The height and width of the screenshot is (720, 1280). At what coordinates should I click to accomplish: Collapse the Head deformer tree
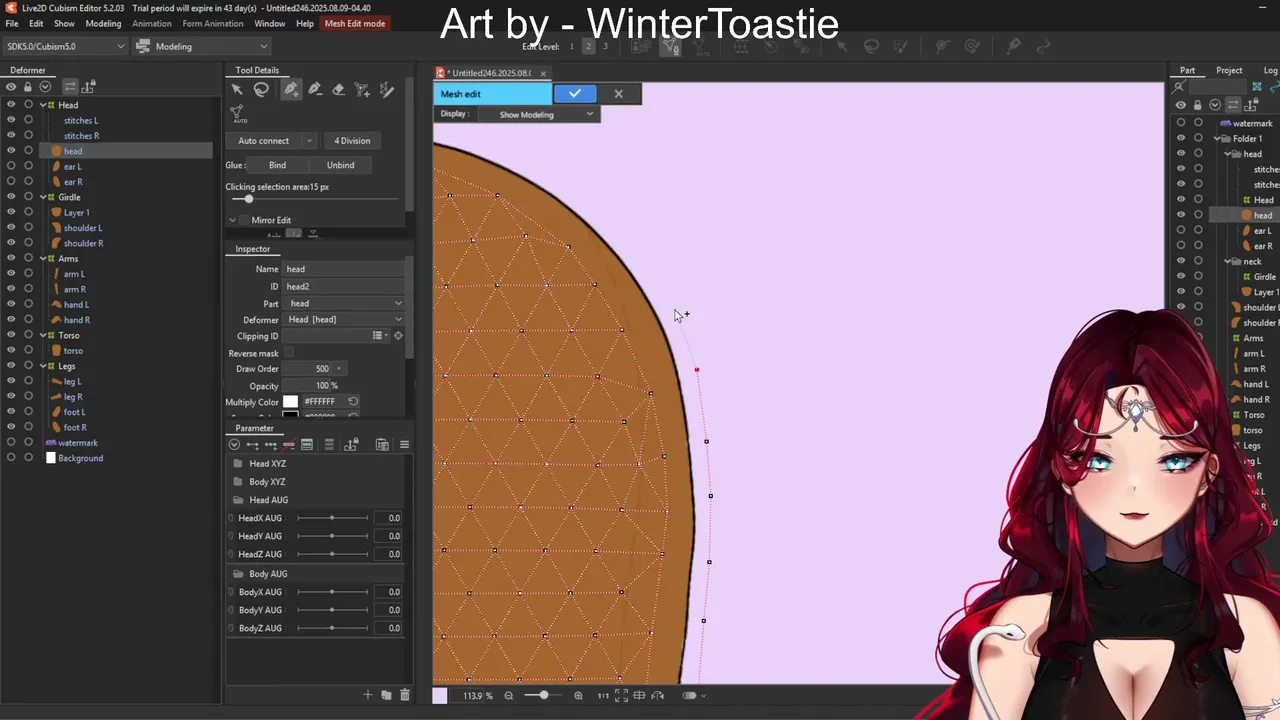click(42, 105)
